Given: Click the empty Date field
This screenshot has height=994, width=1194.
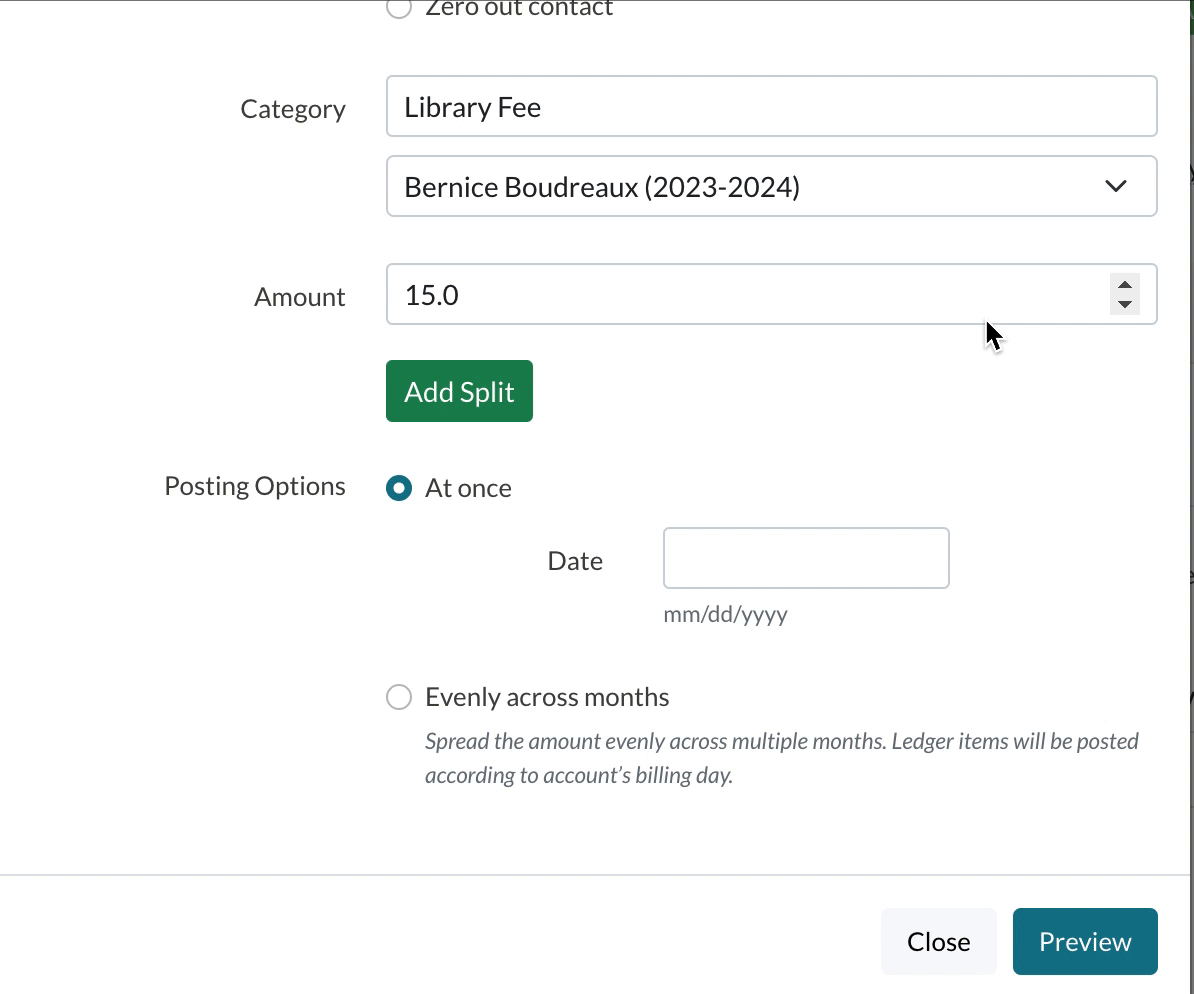Looking at the screenshot, I should point(805,558).
